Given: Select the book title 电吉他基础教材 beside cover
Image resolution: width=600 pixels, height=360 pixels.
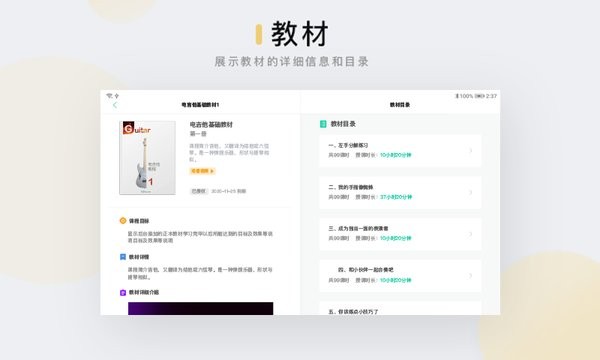Looking at the screenshot, I should (x=211, y=125).
